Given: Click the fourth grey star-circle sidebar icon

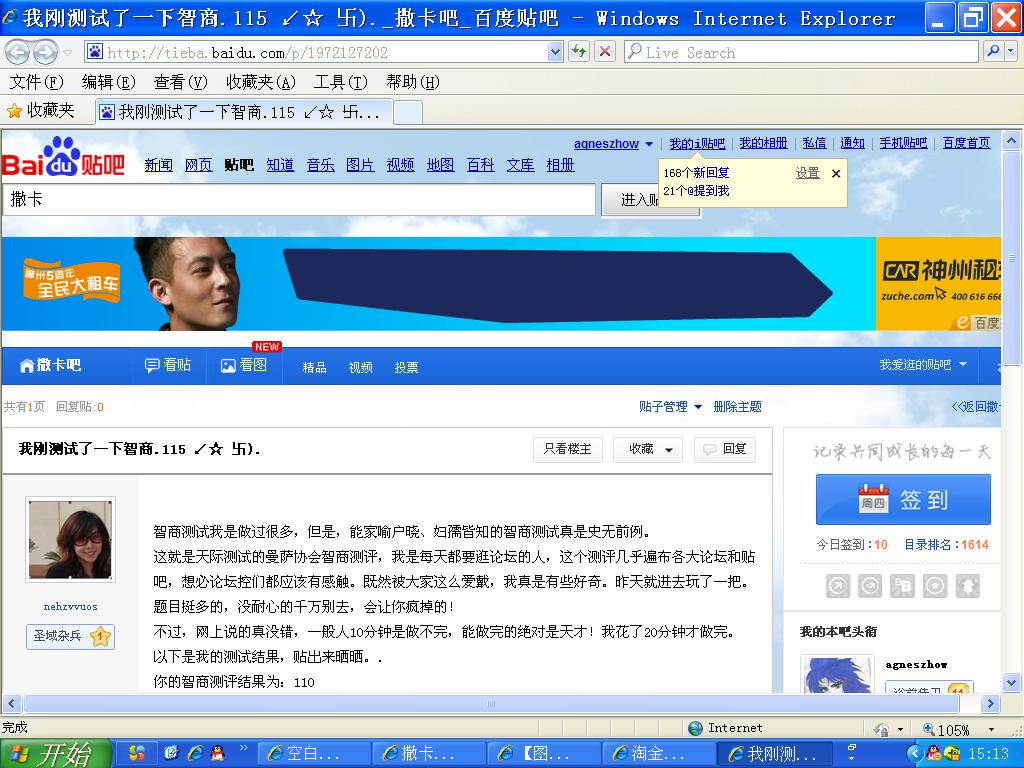Looking at the screenshot, I should point(935,586).
